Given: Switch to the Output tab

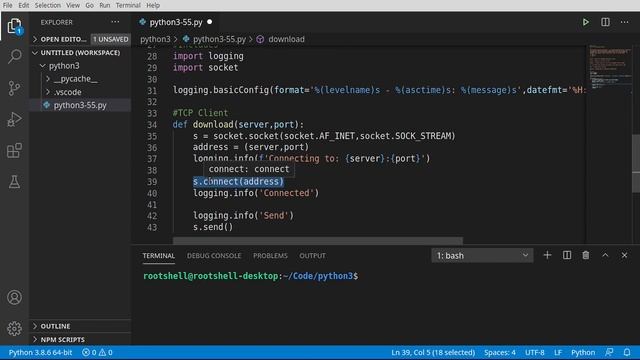Looking at the screenshot, I should pyautogui.click(x=312, y=256).
